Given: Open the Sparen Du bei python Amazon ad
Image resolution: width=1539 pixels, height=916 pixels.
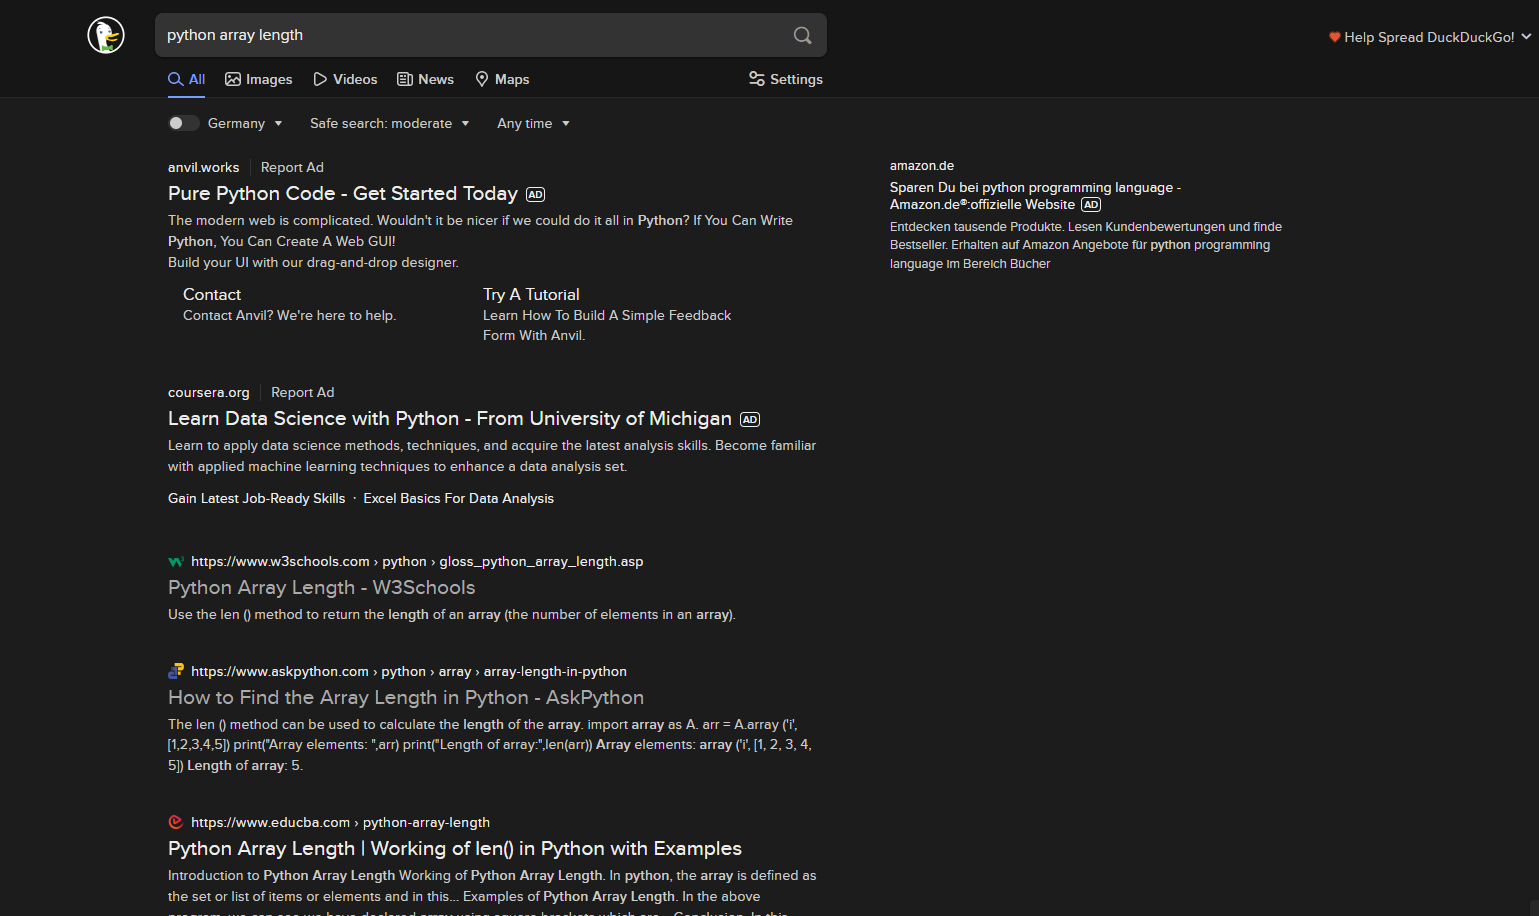Looking at the screenshot, I should coord(1035,196).
